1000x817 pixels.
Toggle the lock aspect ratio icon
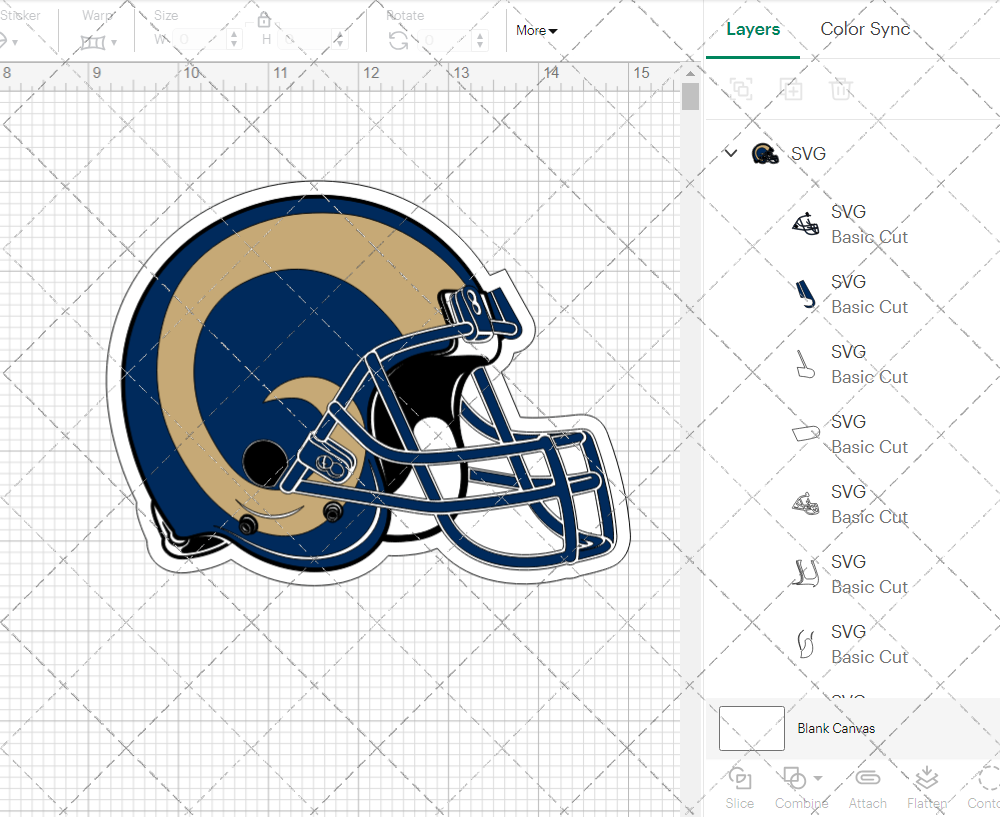[x=264, y=20]
